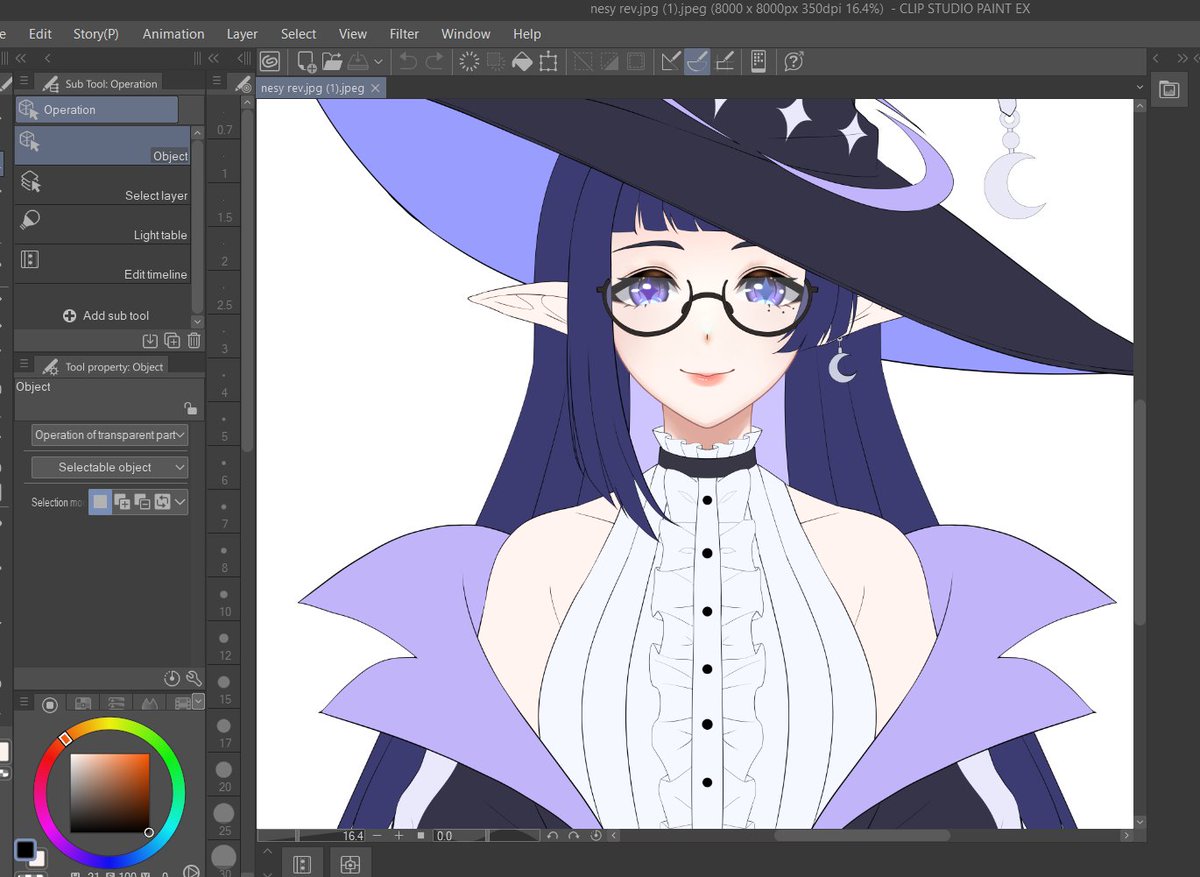Open the Help menu

[527, 33]
